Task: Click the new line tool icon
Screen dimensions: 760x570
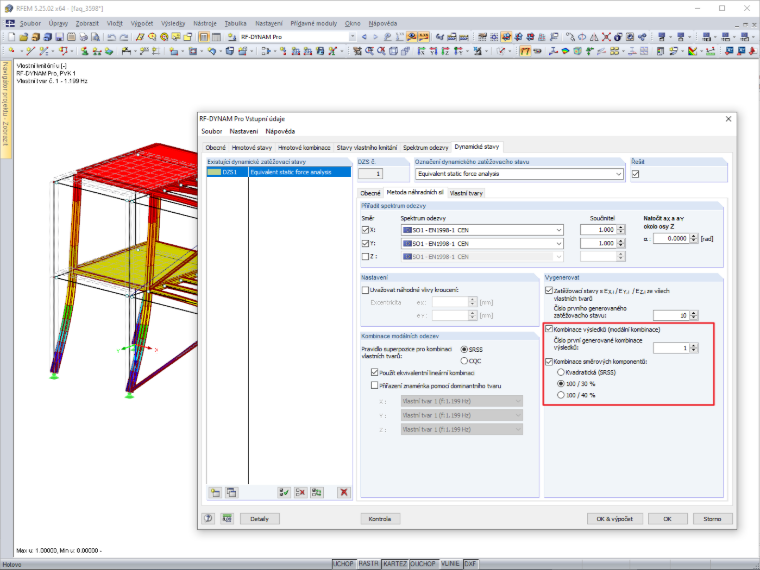Action: 30,51
